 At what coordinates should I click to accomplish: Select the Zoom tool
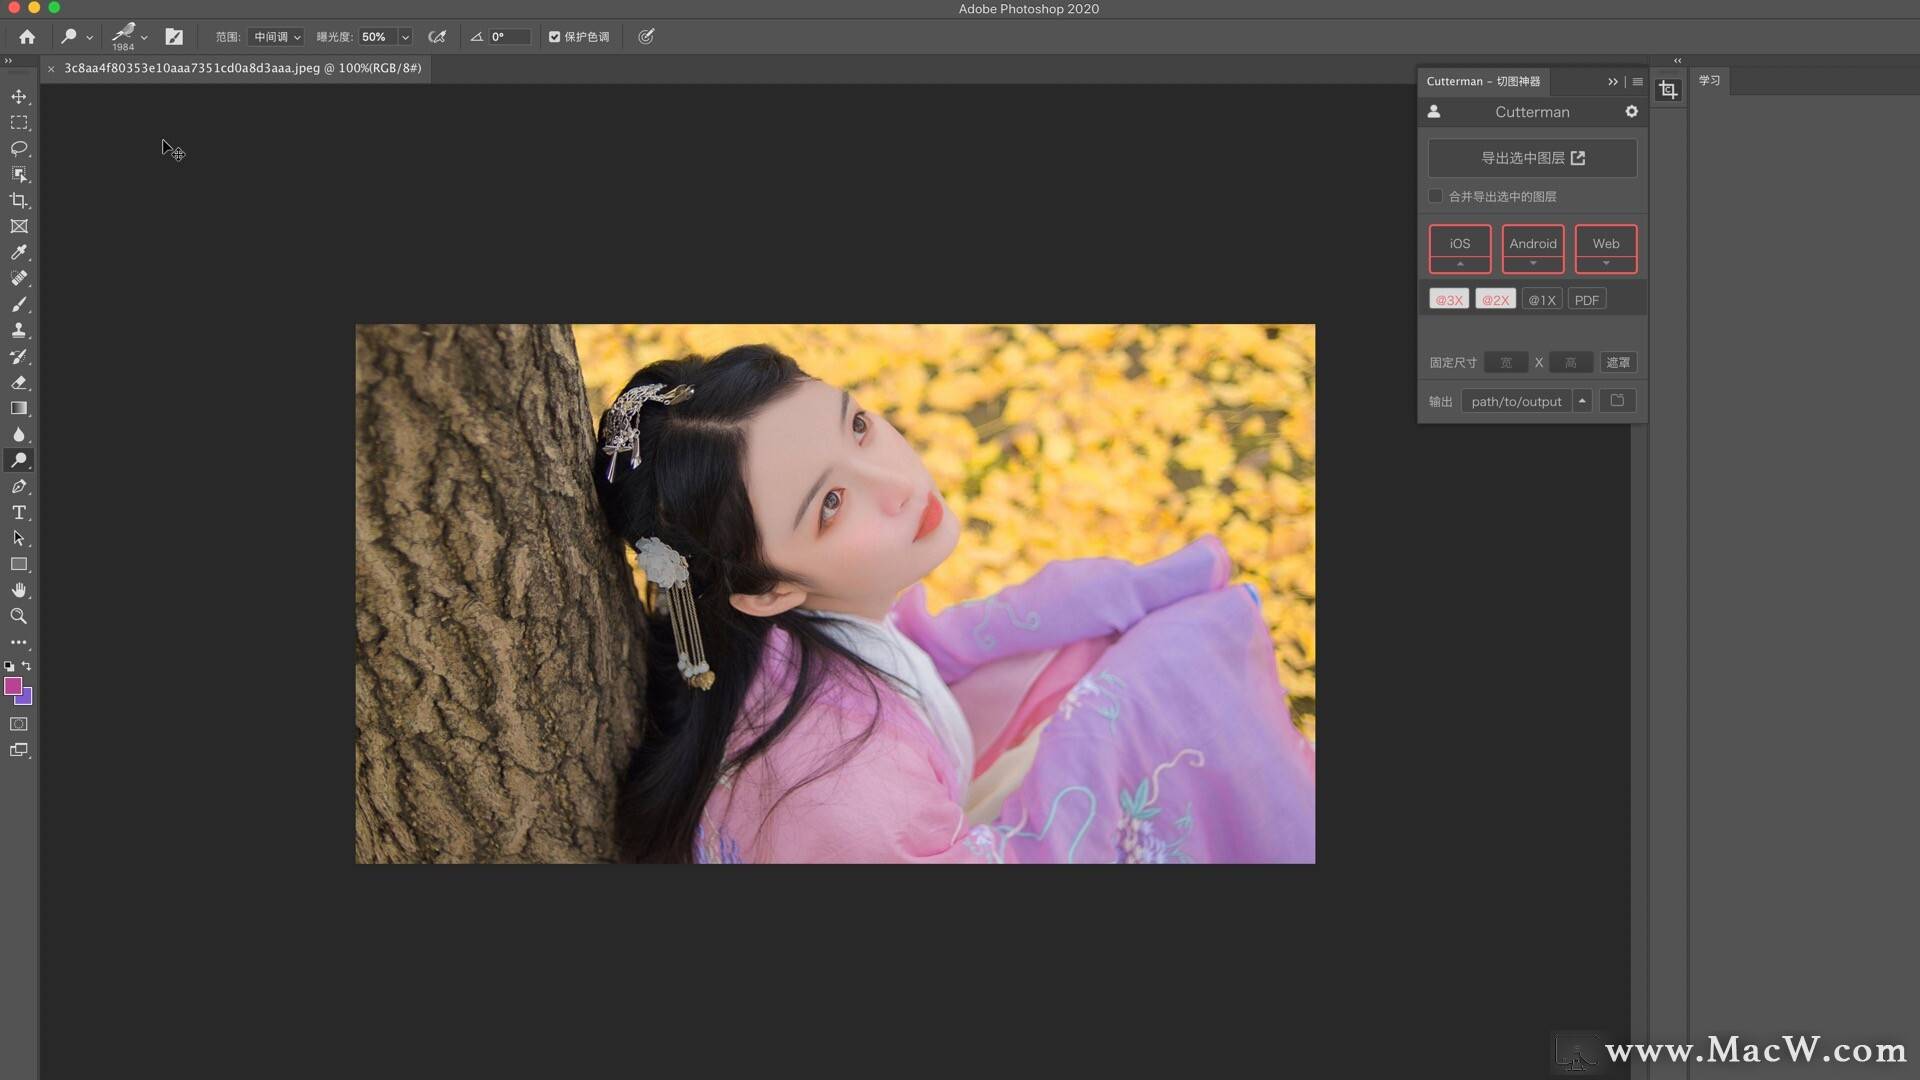[19, 617]
